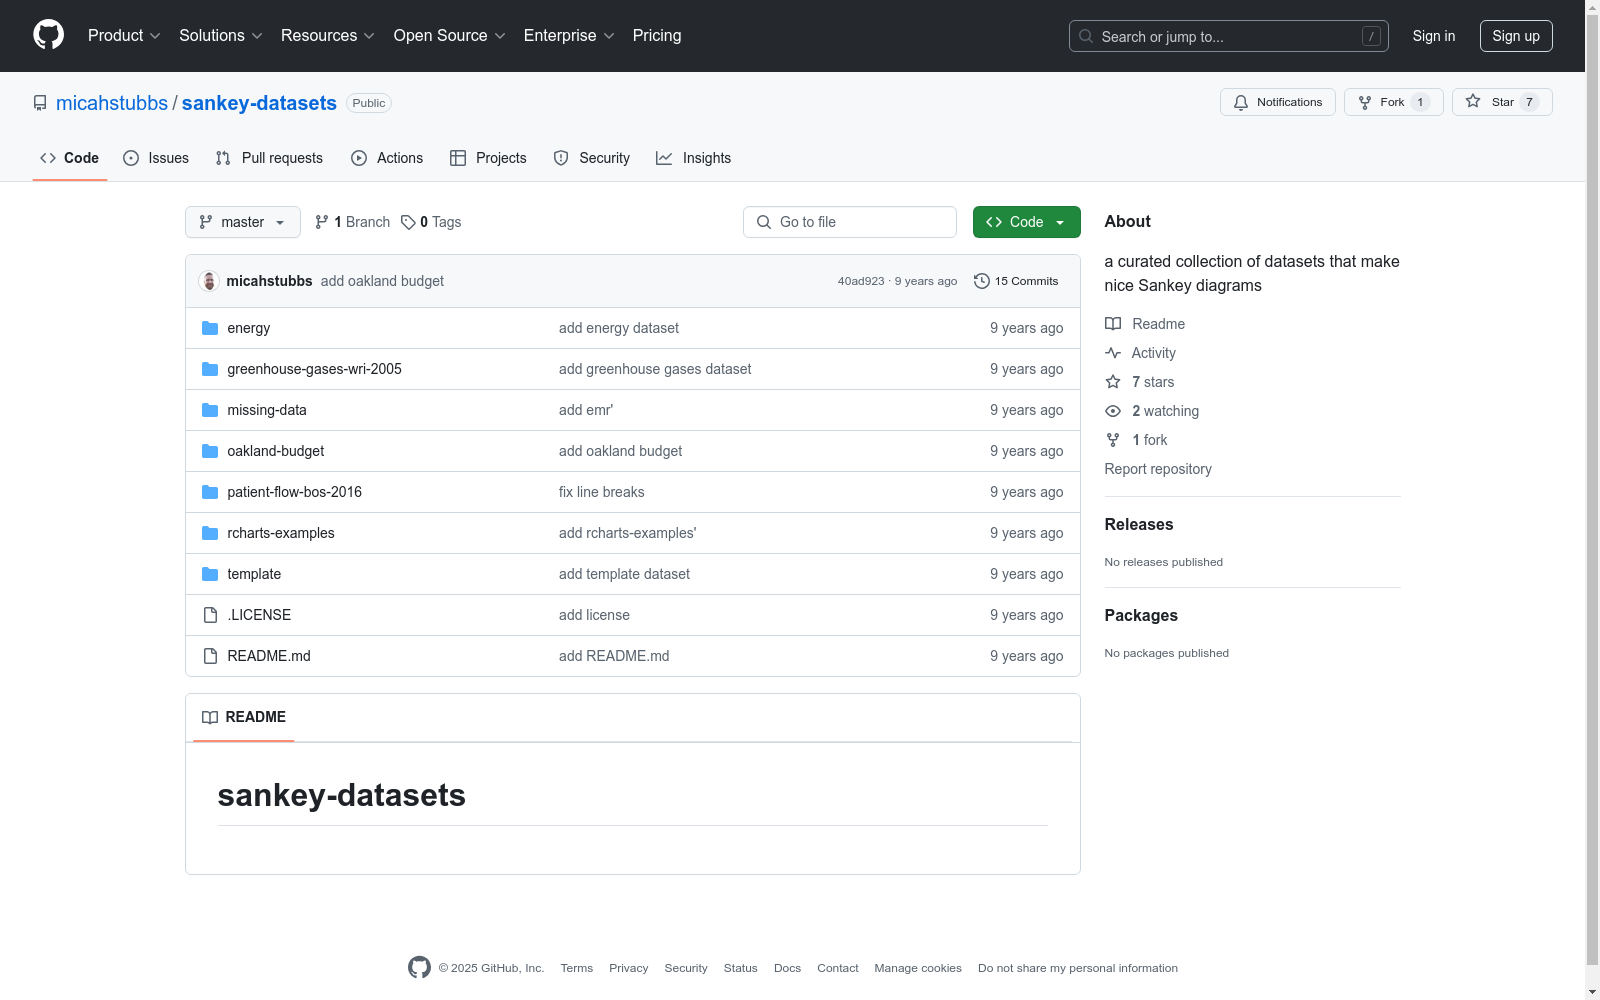Screen dimensions: 1600x1000
Task: Expand the Resources menu
Action: [x=328, y=36]
